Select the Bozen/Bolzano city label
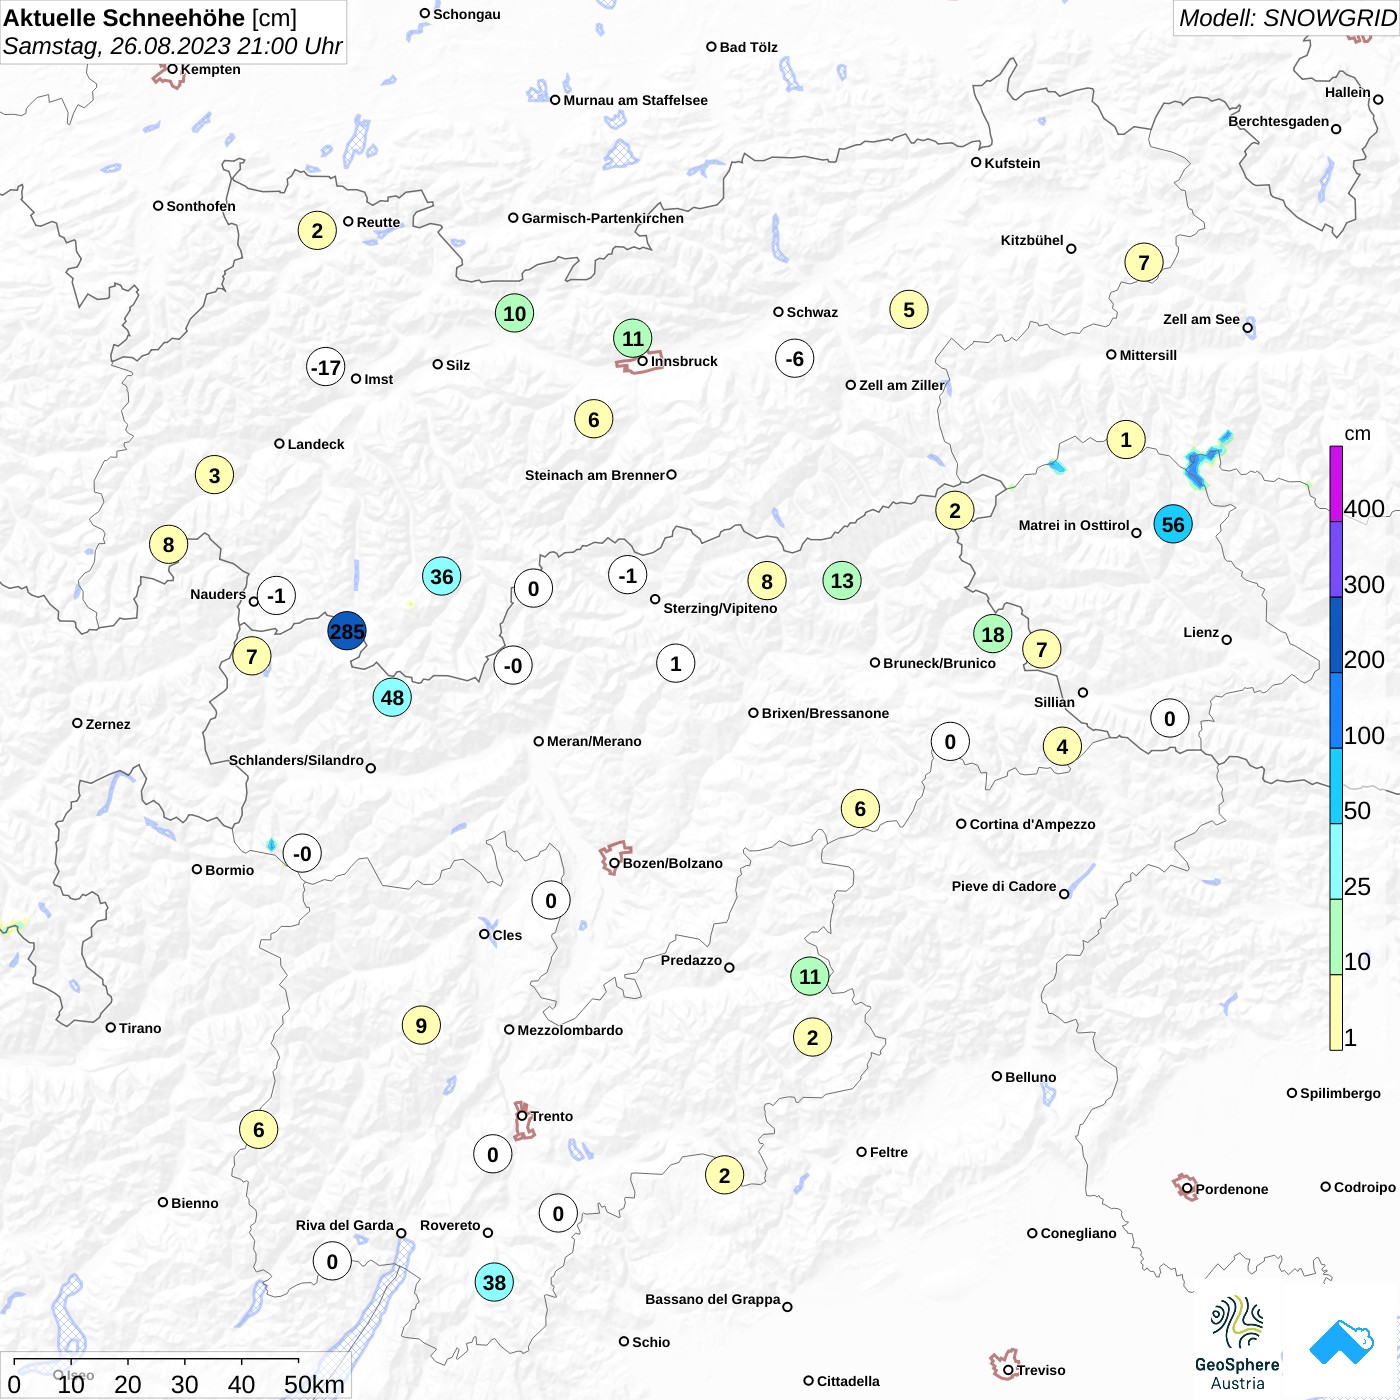This screenshot has height=1400, width=1400. coord(672,863)
